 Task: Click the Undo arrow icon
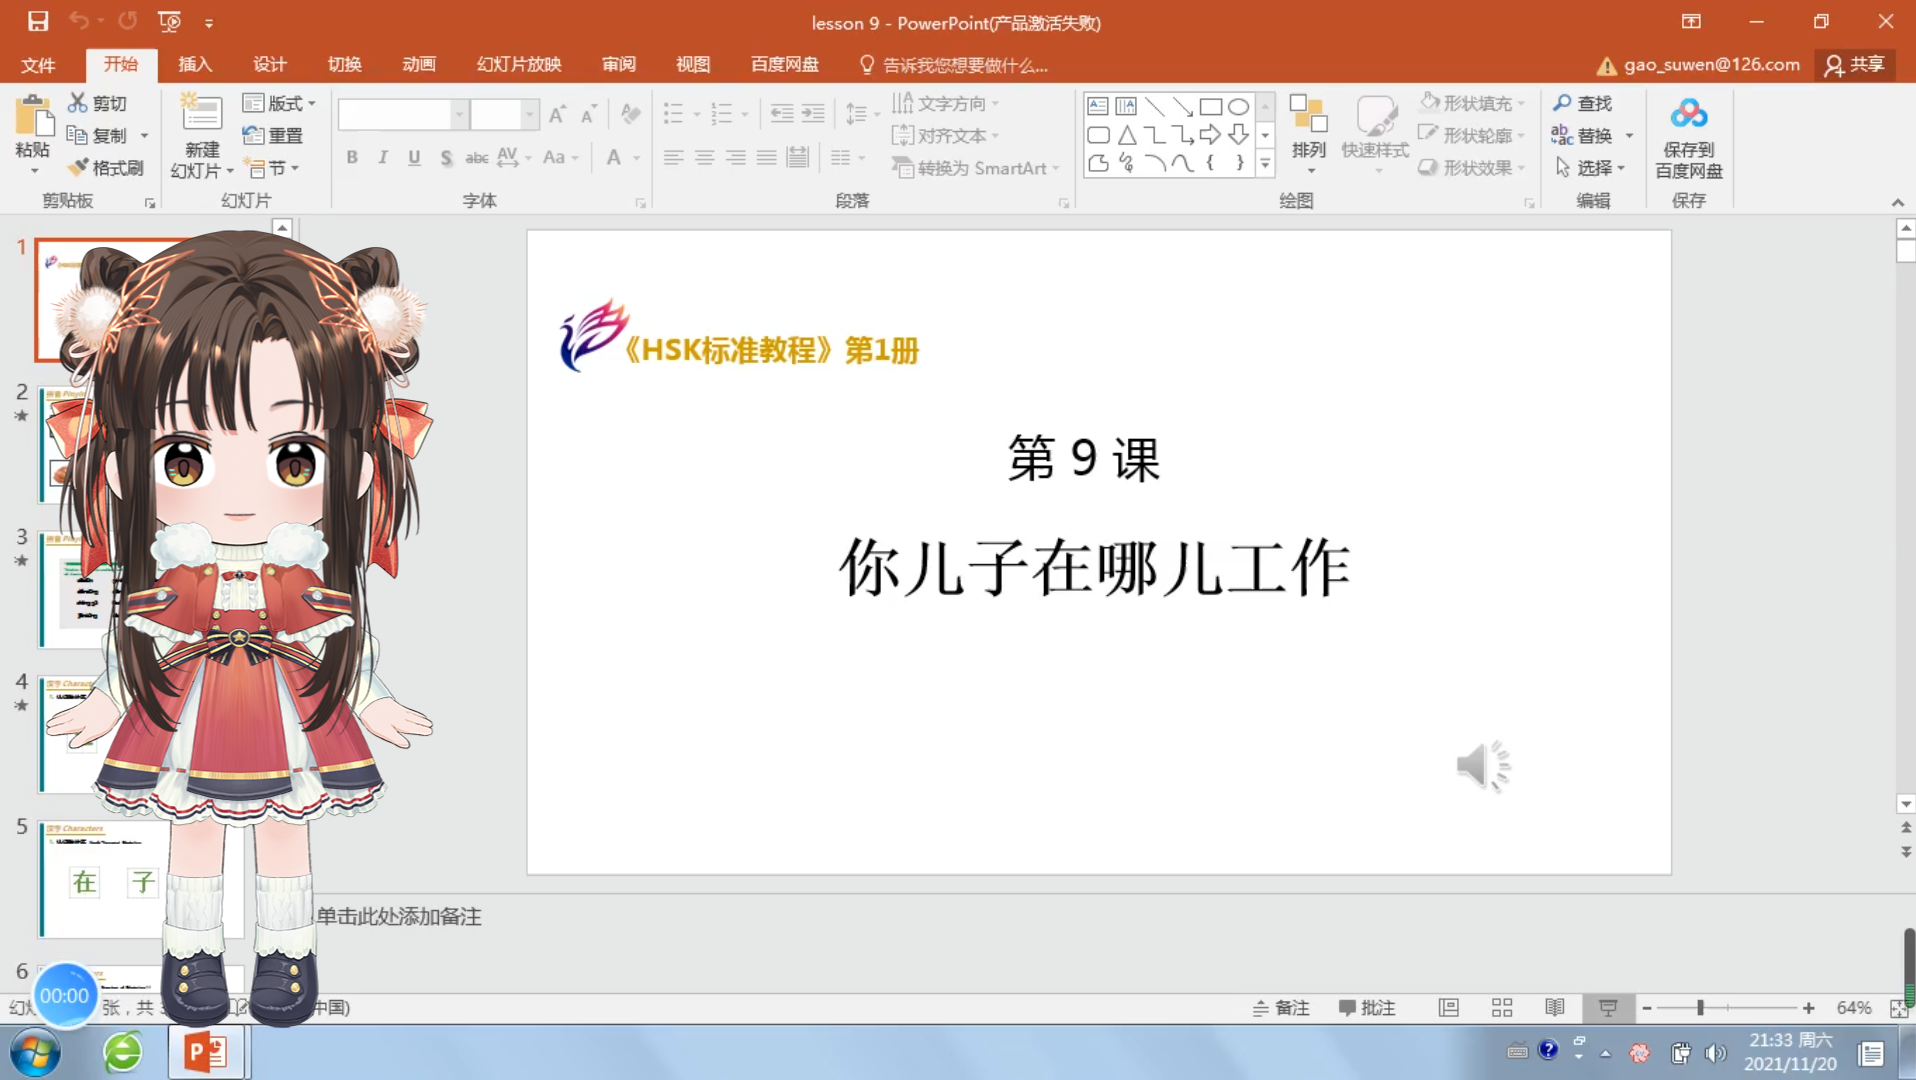click(79, 21)
